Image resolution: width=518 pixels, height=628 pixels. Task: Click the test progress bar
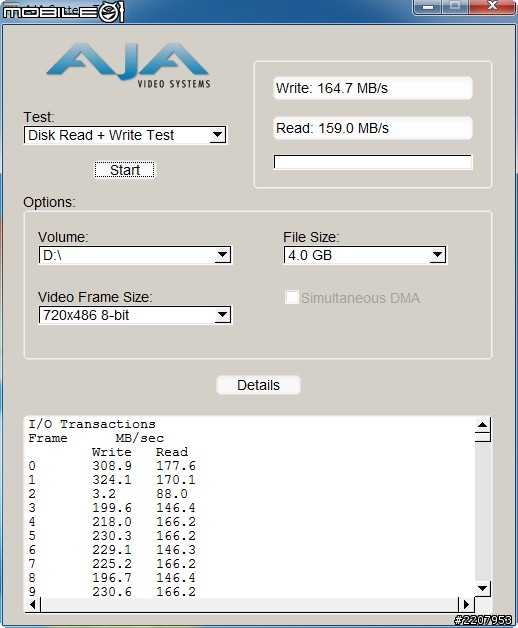click(373, 162)
